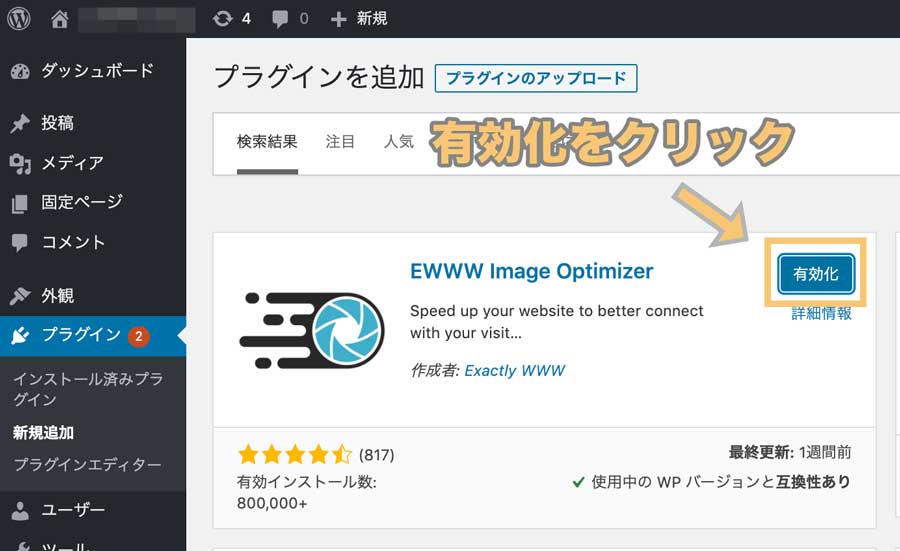Click the 外観 paintbrush icon

point(20,296)
